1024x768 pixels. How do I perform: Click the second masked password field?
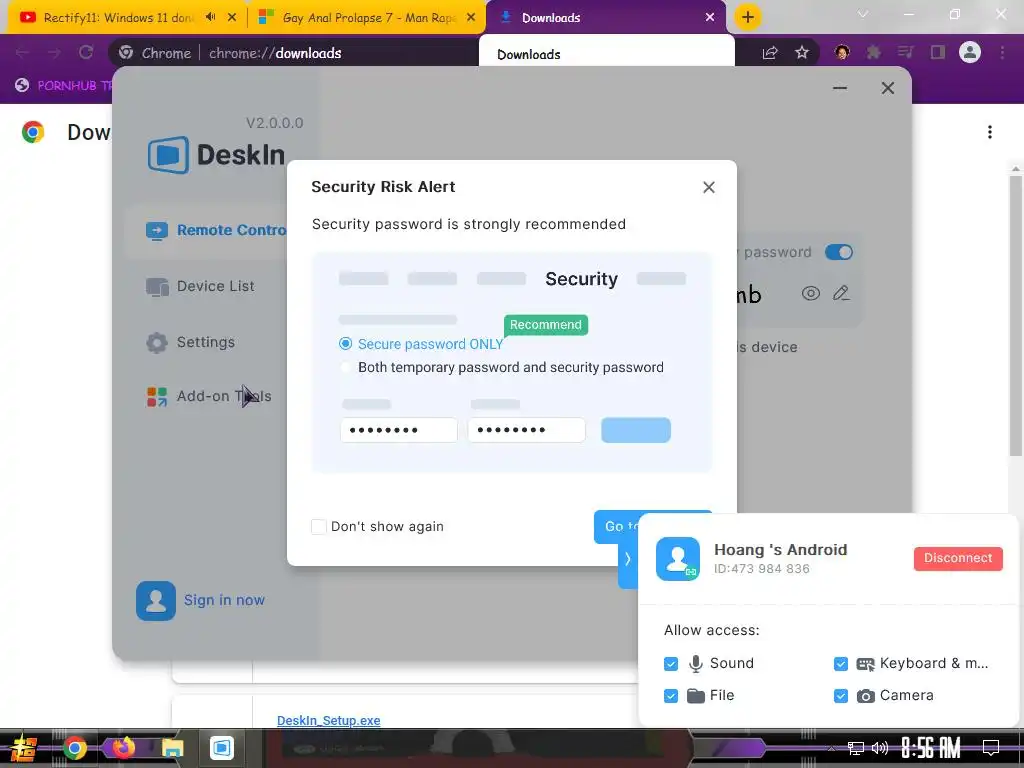(526, 430)
